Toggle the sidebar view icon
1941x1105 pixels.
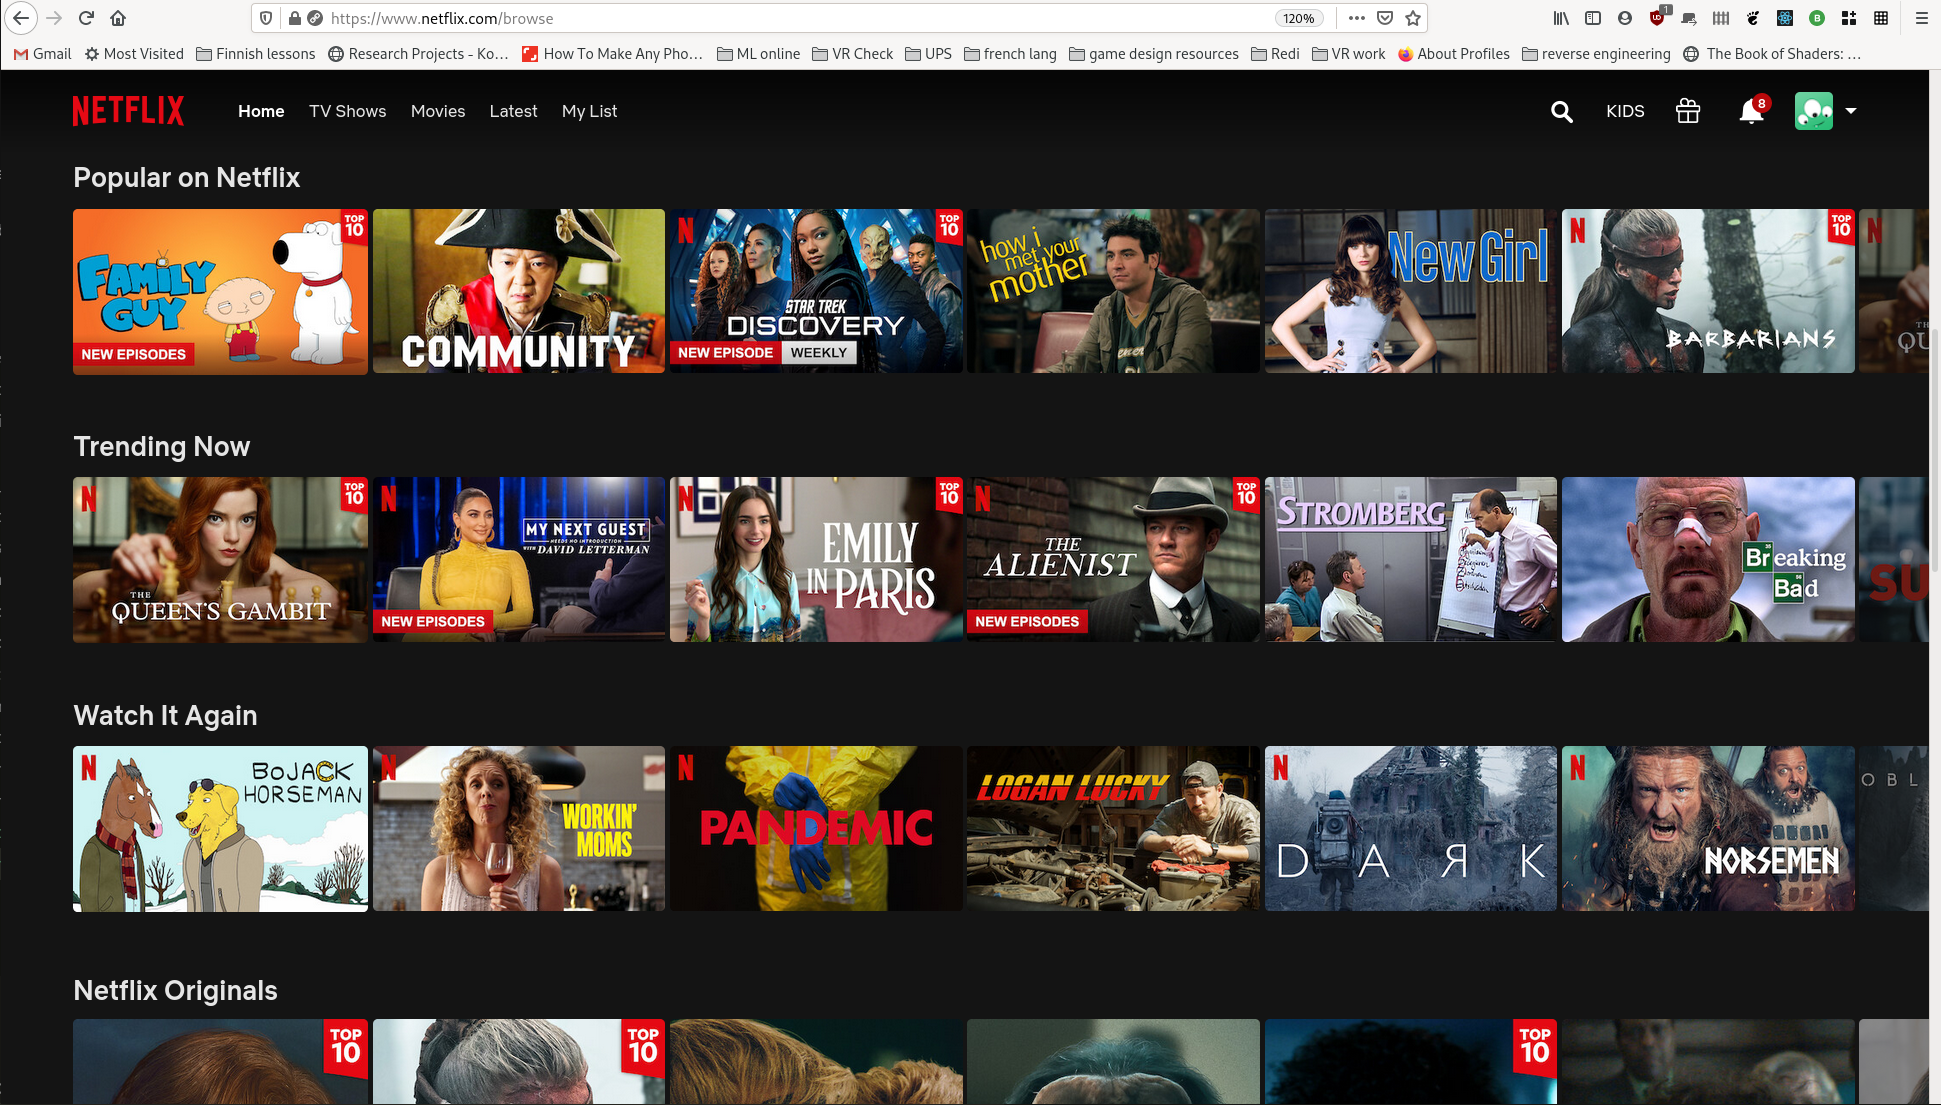pos(1593,18)
